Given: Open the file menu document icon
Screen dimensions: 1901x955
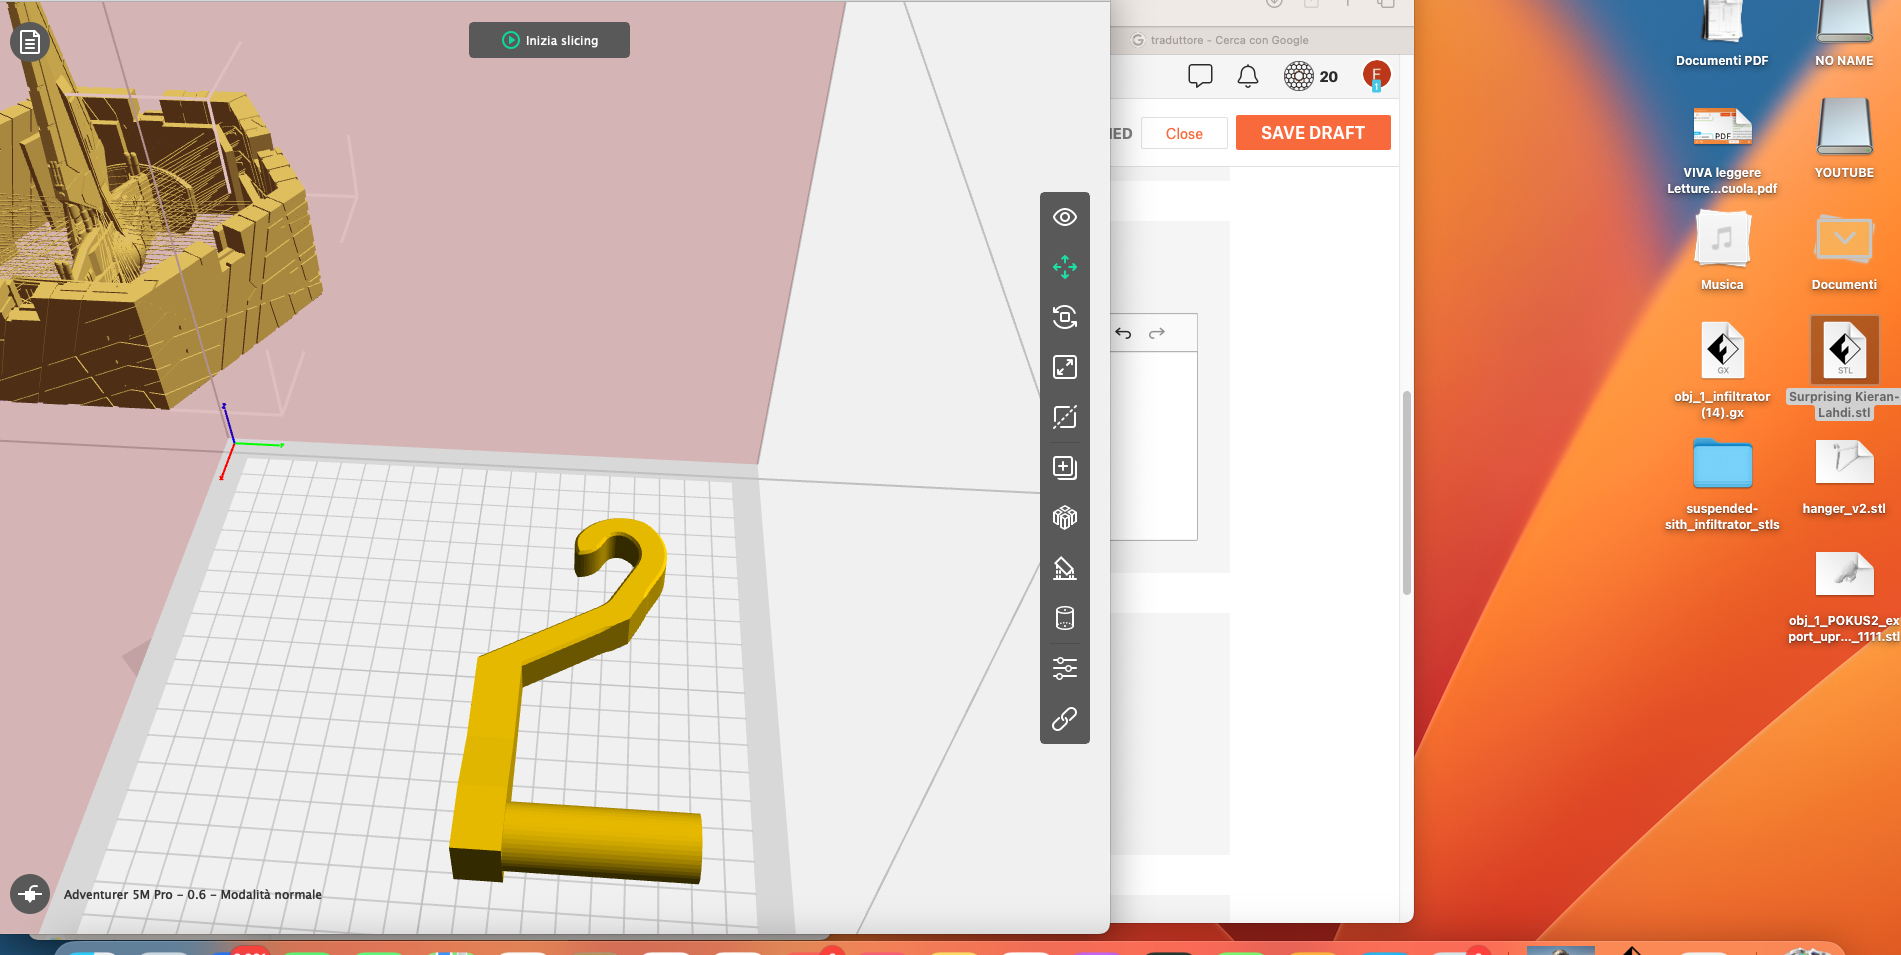Looking at the screenshot, I should point(29,42).
